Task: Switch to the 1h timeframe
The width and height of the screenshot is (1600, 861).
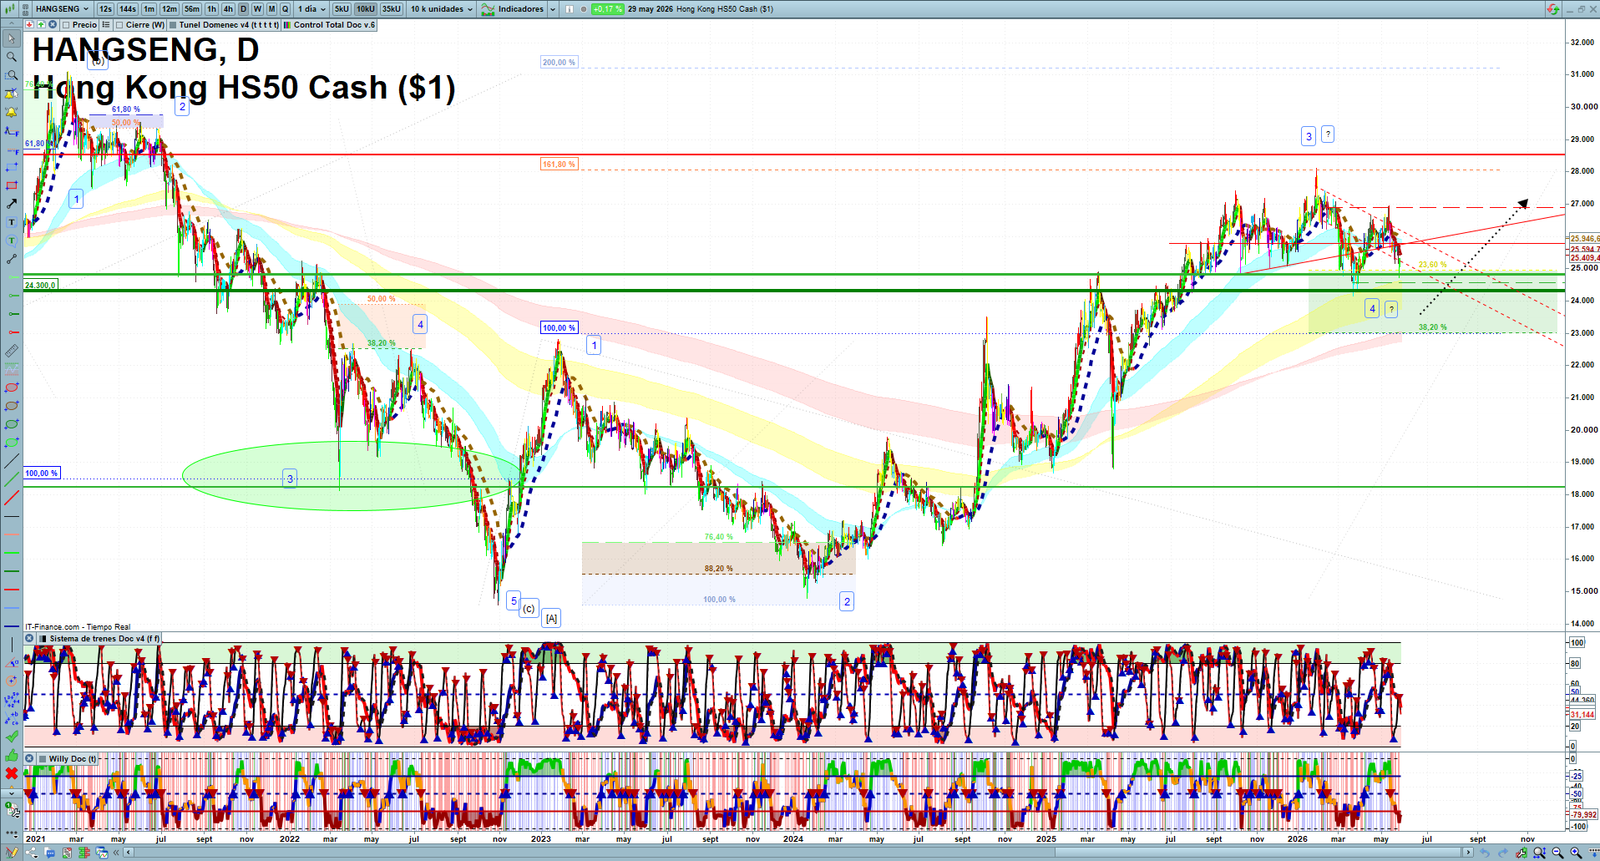Action: (211, 9)
